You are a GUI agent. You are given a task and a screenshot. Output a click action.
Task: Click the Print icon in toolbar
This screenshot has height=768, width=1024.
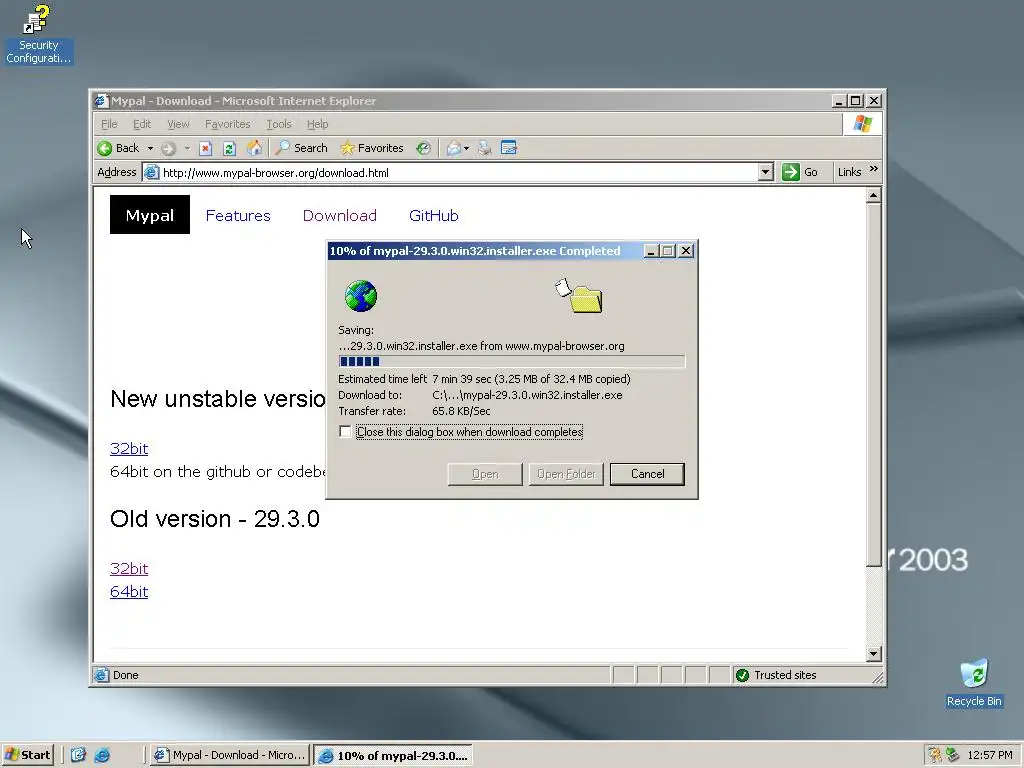tap(485, 148)
